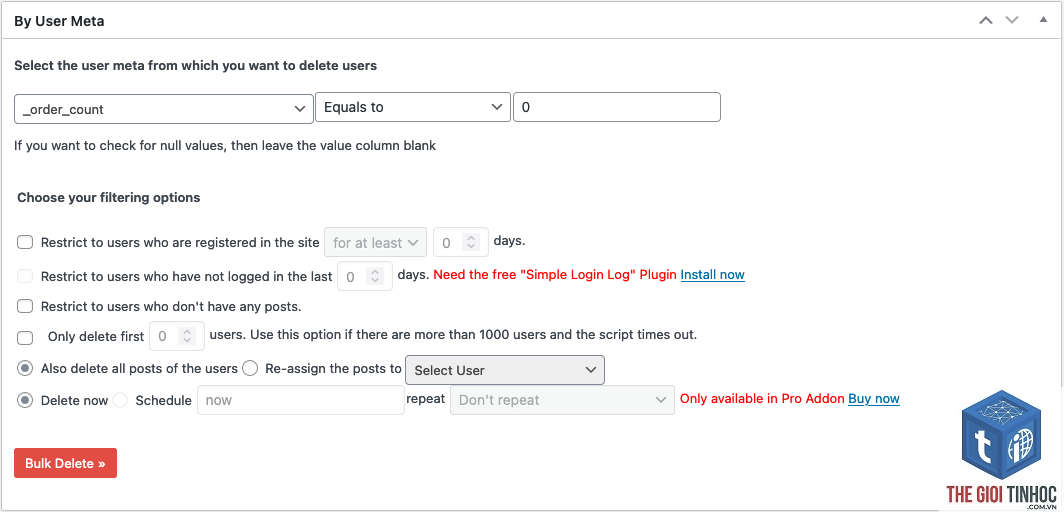
Task: Click the Bulk Delete button
Action: point(65,463)
